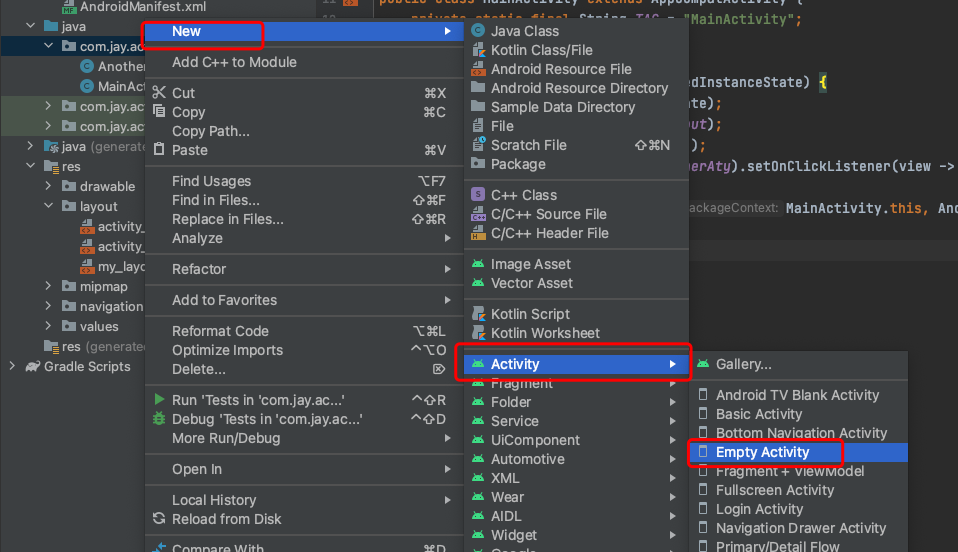Click the MainAct class icon in project tree
This screenshot has width=958, height=552.
(87, 86)
